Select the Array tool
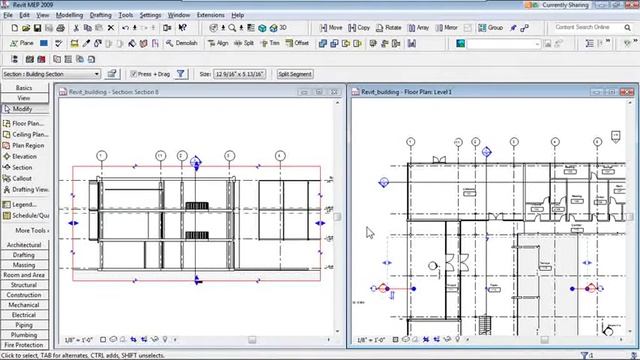 [x=419, y=28]
